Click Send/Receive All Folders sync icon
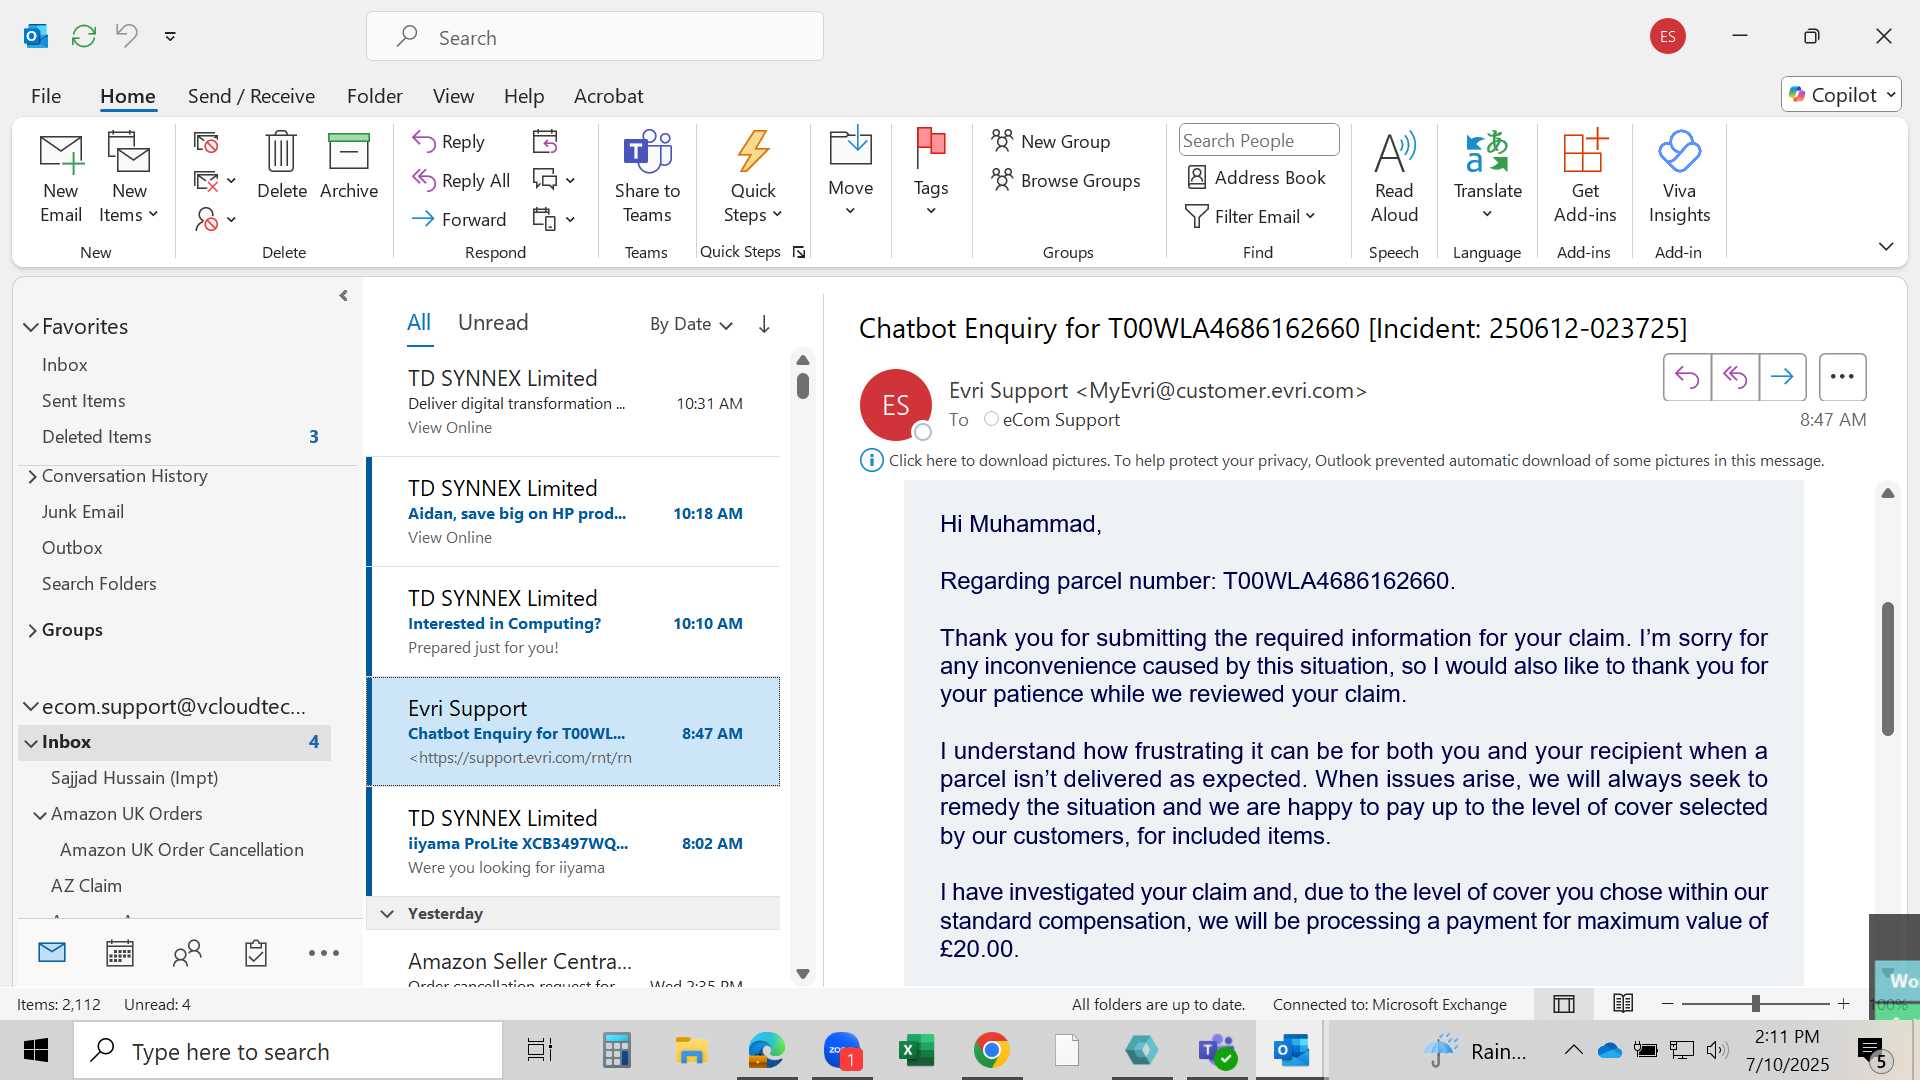Screen dimensions: 1920x1080 pos(84,36)
